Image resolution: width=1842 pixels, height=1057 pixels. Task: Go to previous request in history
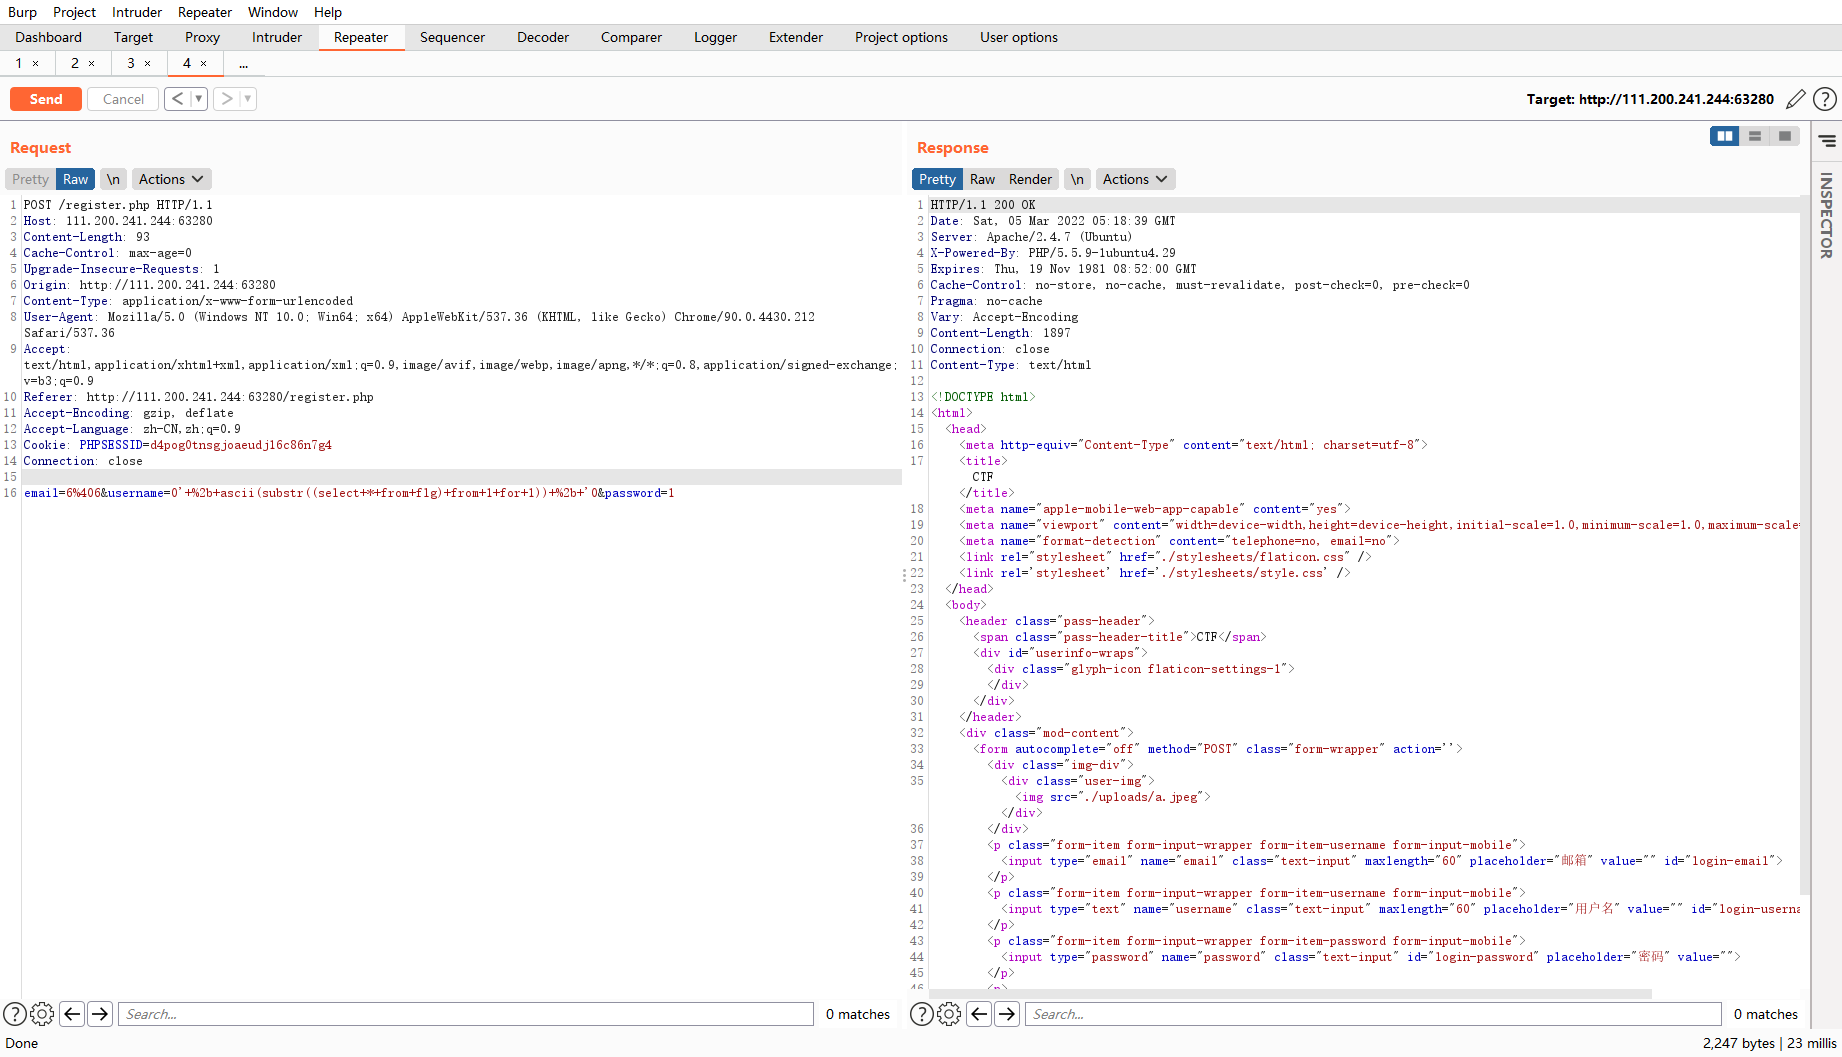click(177, 98)
